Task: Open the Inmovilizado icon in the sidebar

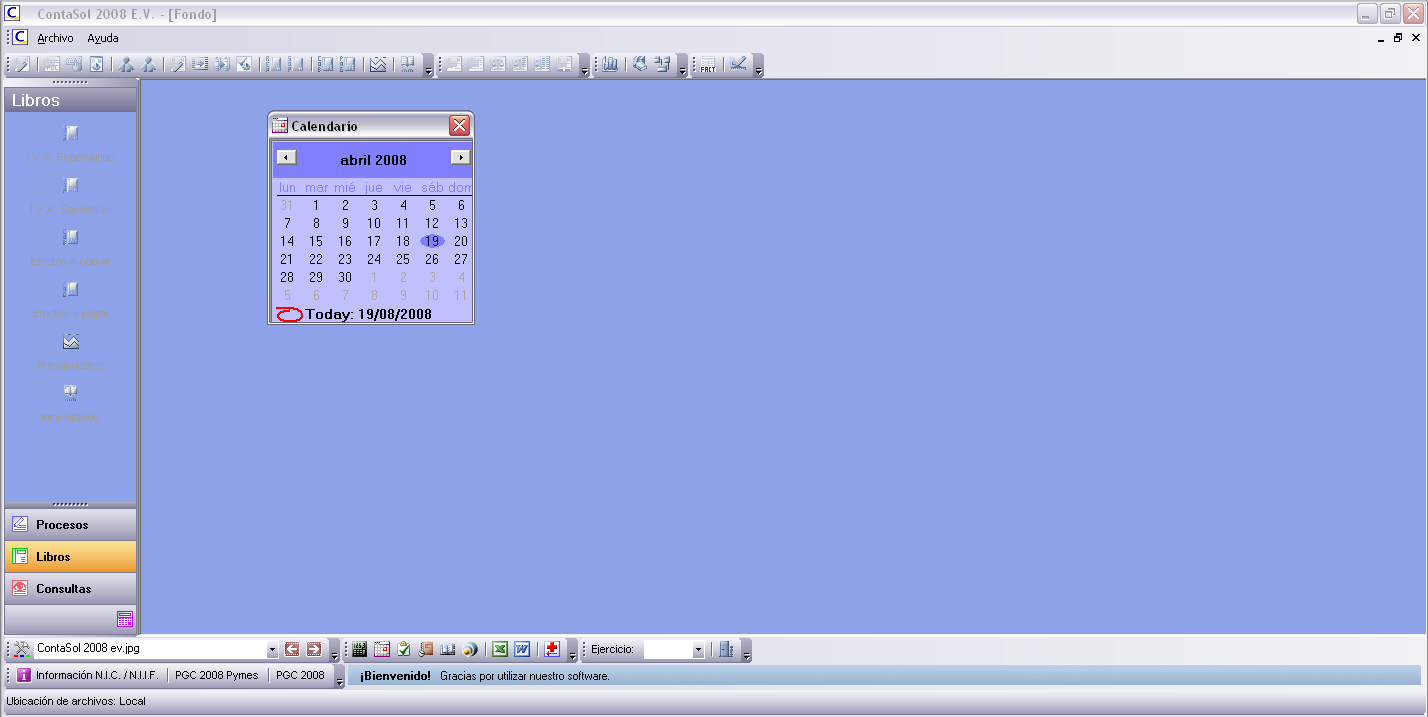Action: [71, 392]
